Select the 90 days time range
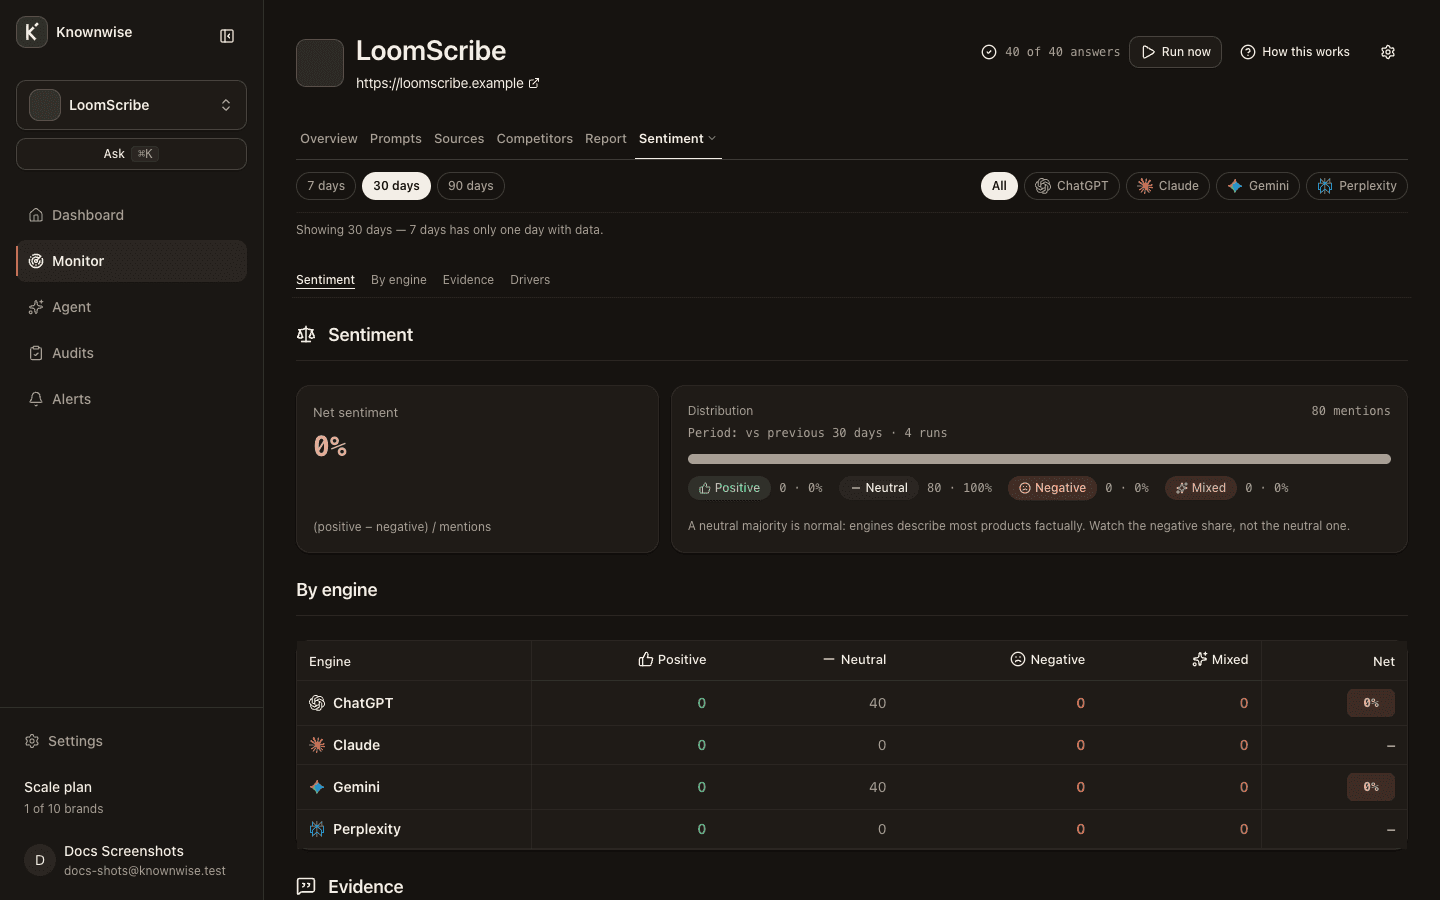The image size is (1440, 900). point(471,186)
